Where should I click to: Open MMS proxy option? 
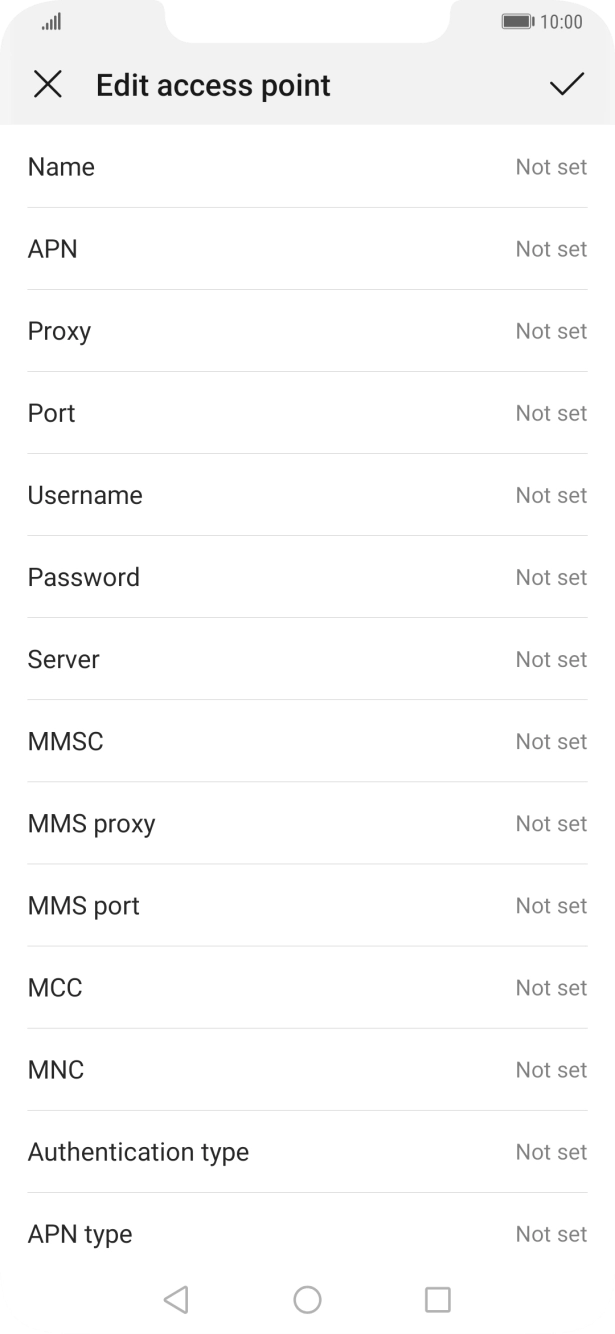[x=307, y=823]
